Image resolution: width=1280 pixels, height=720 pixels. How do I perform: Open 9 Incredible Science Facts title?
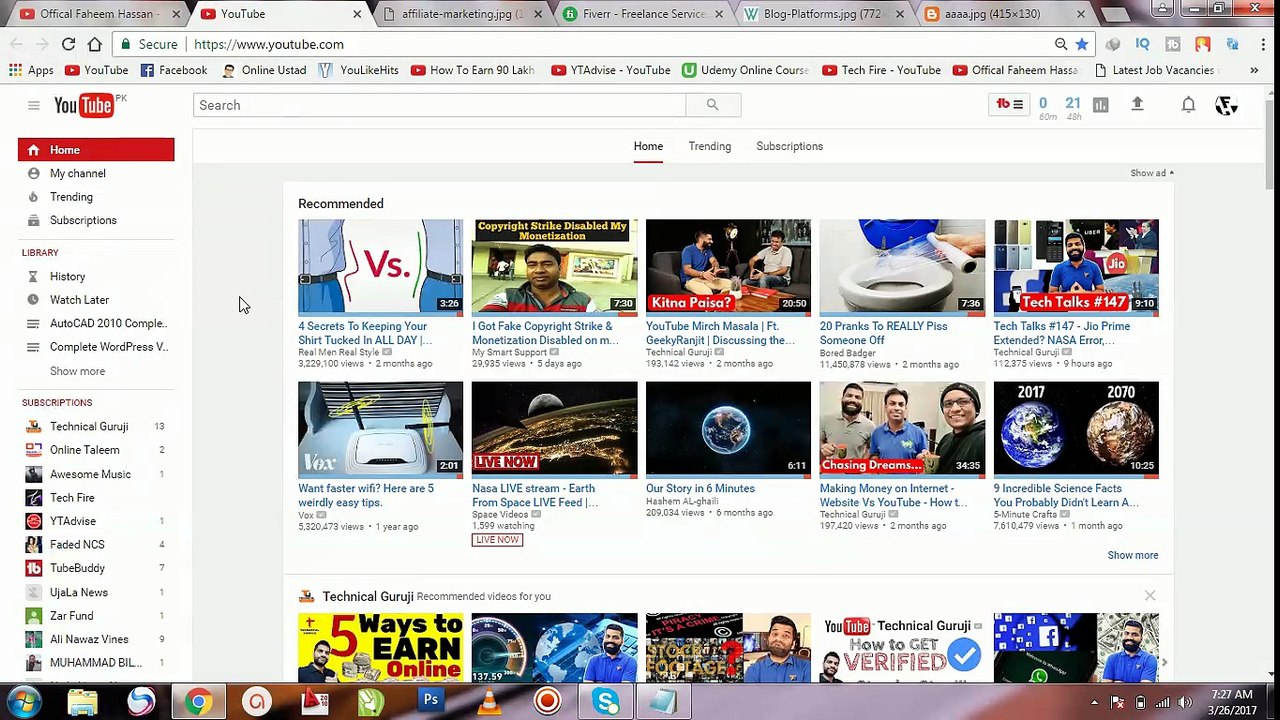1066,495
